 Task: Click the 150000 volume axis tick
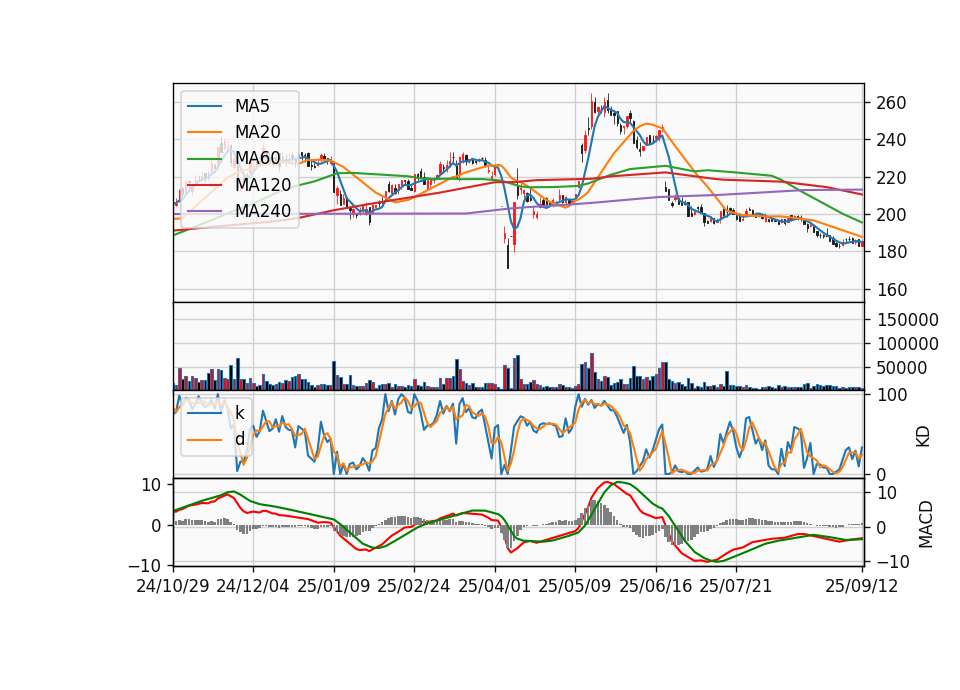[907, 320]
